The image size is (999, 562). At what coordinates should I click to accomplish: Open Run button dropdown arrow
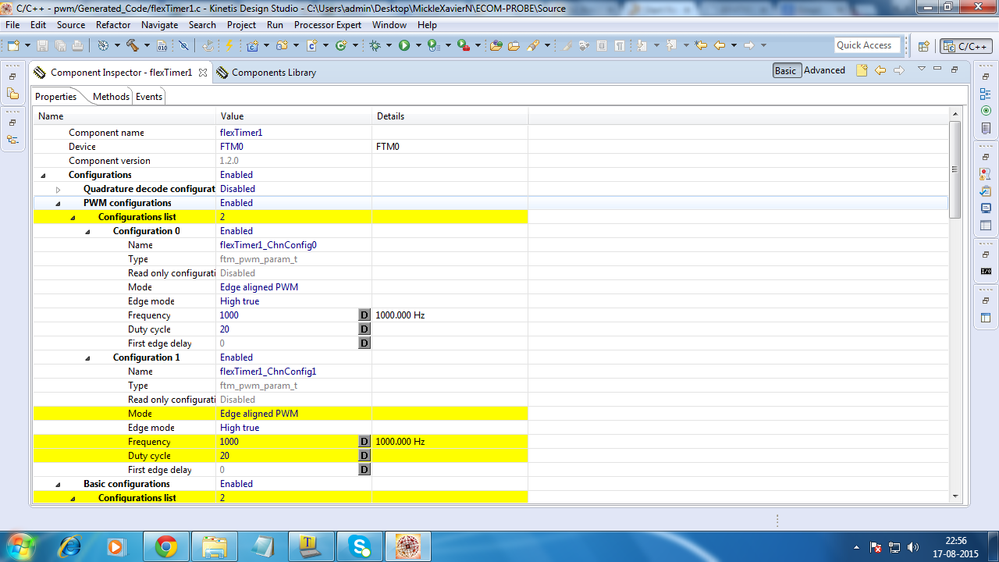coord(418,45)
